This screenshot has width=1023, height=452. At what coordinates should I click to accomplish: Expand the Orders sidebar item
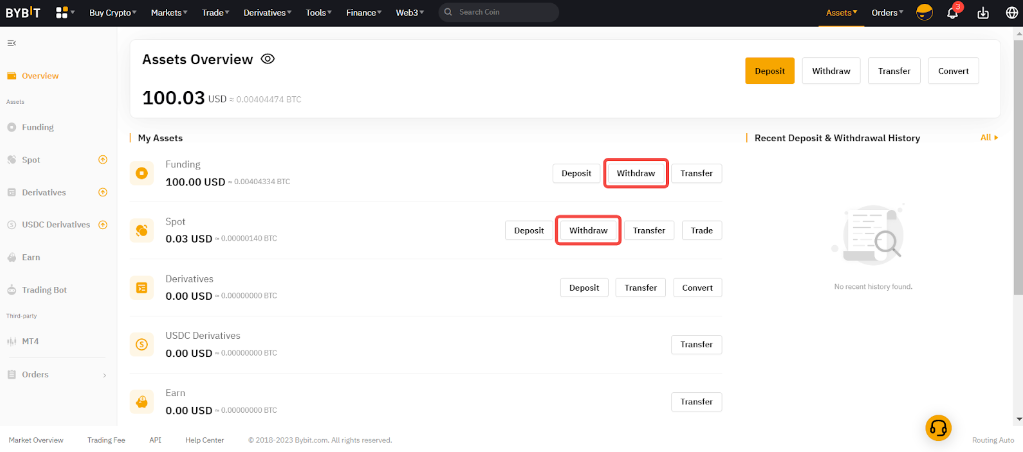(x=59, y=375)
